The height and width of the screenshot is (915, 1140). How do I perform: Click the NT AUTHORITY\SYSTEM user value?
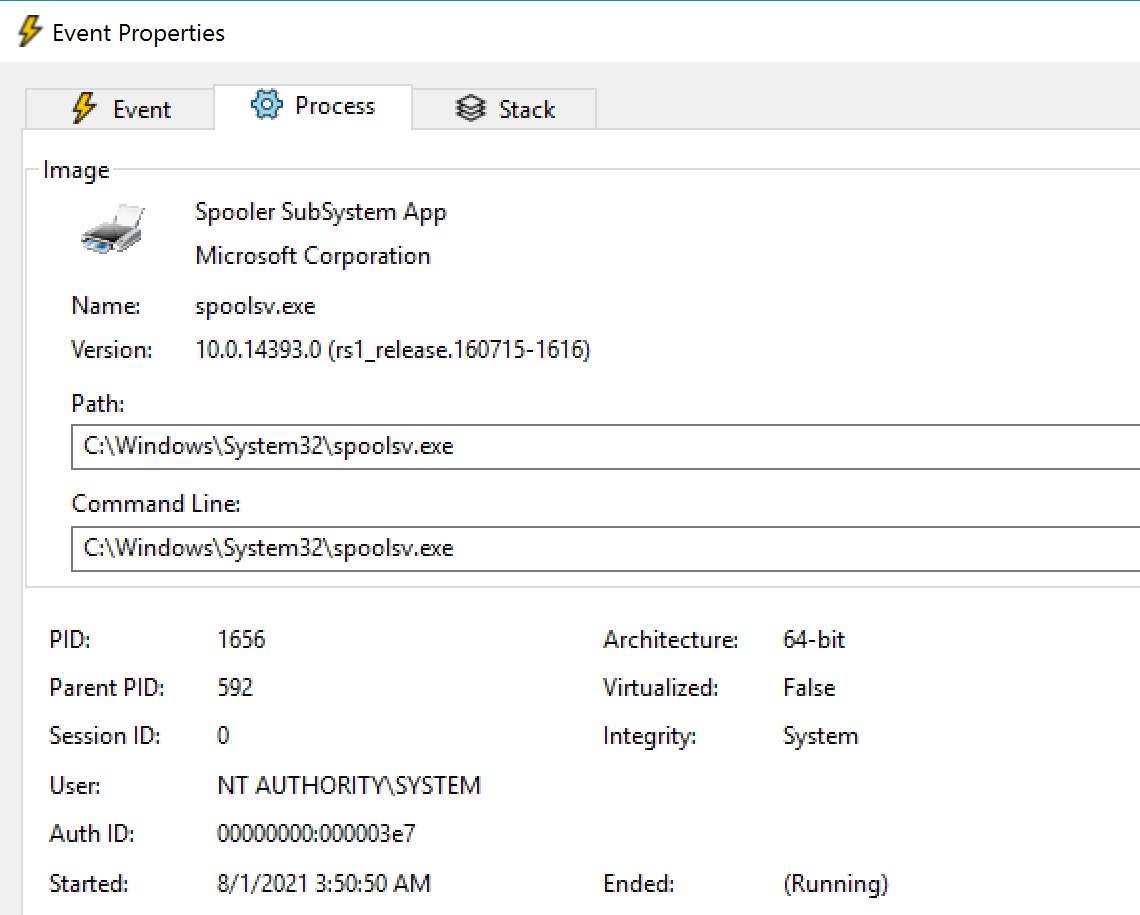point(349,786)
